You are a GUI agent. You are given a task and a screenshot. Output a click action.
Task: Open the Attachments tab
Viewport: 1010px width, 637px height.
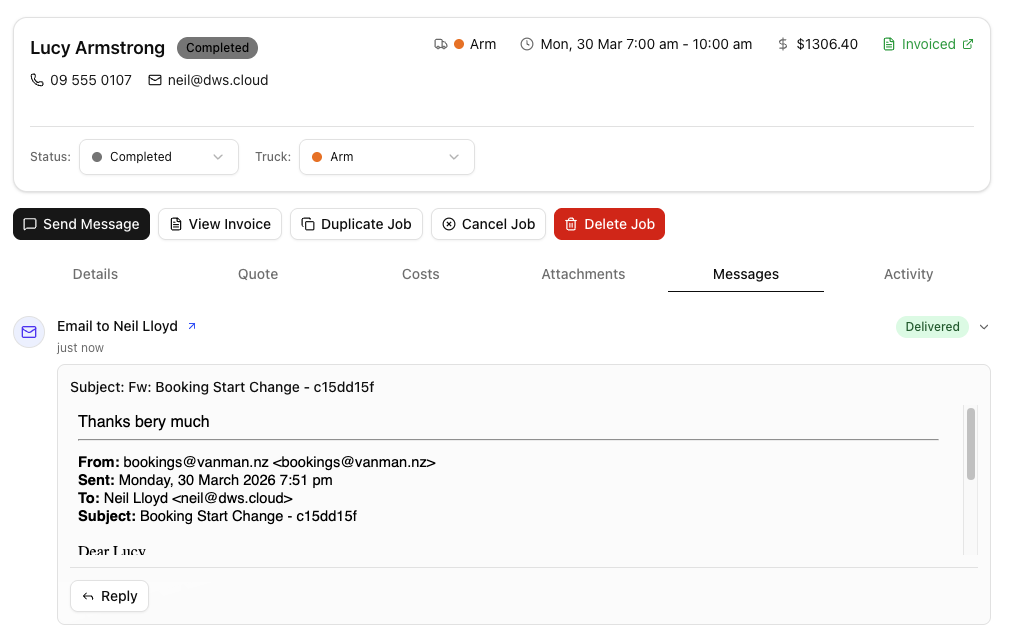(583, 274)
